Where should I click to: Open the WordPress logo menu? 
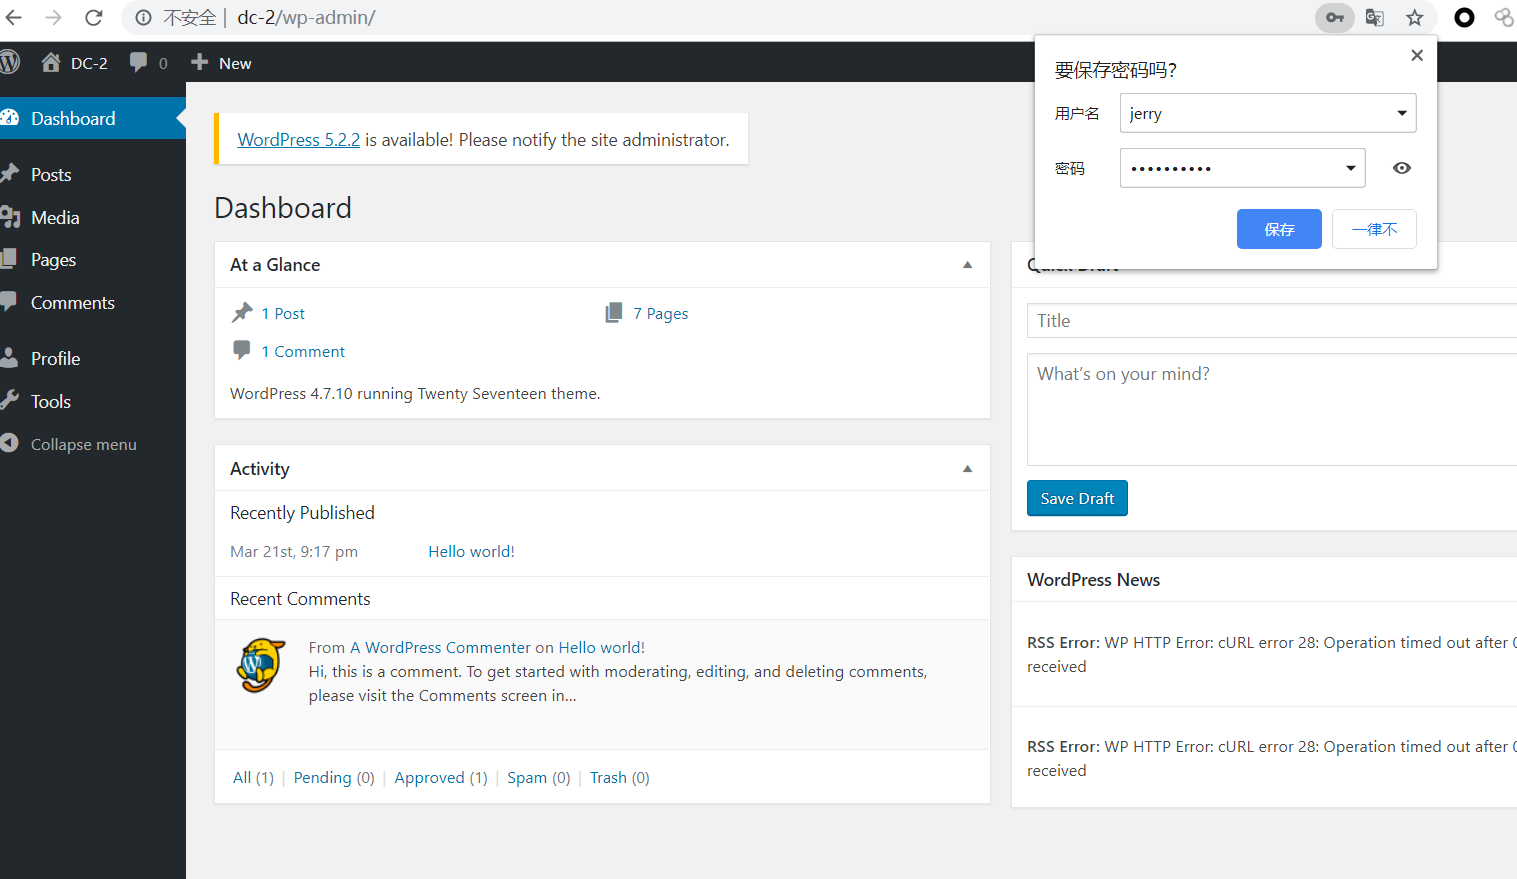click(x=10, y=62)
